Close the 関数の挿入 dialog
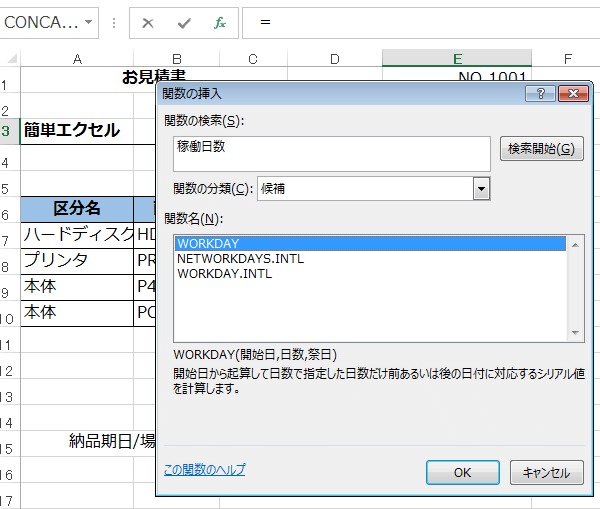Image resolution: width=600 pixels, height=509 pixels. pos(571,93)
